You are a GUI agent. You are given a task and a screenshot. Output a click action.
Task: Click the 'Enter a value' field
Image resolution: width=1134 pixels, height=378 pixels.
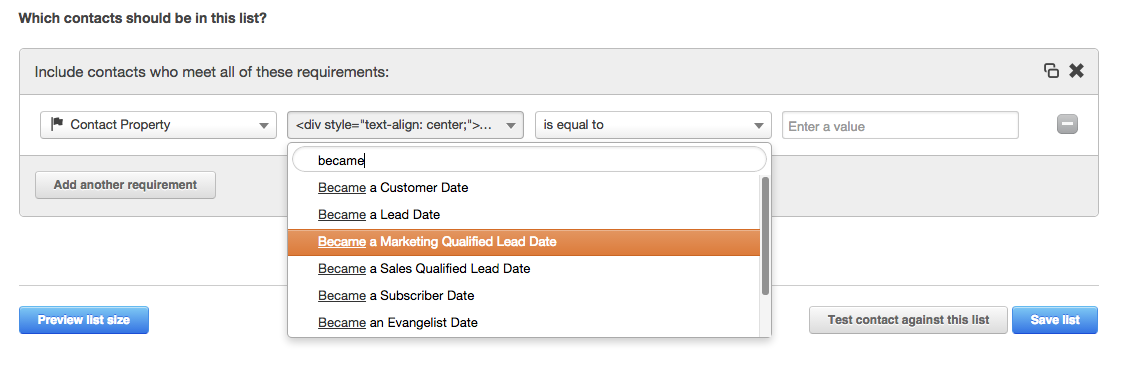click(x=900, y=125)
